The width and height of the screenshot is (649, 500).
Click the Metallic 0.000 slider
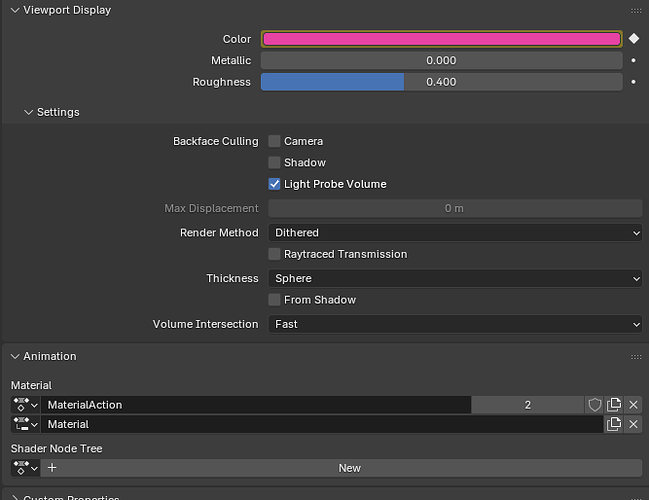pyautogui.click(x=442, y=60)
